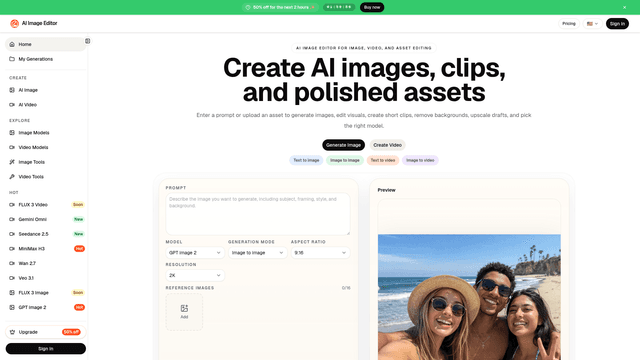640x360 pixels.
Task: Click the New badge next to Gemini Omni
Action: 78,219
